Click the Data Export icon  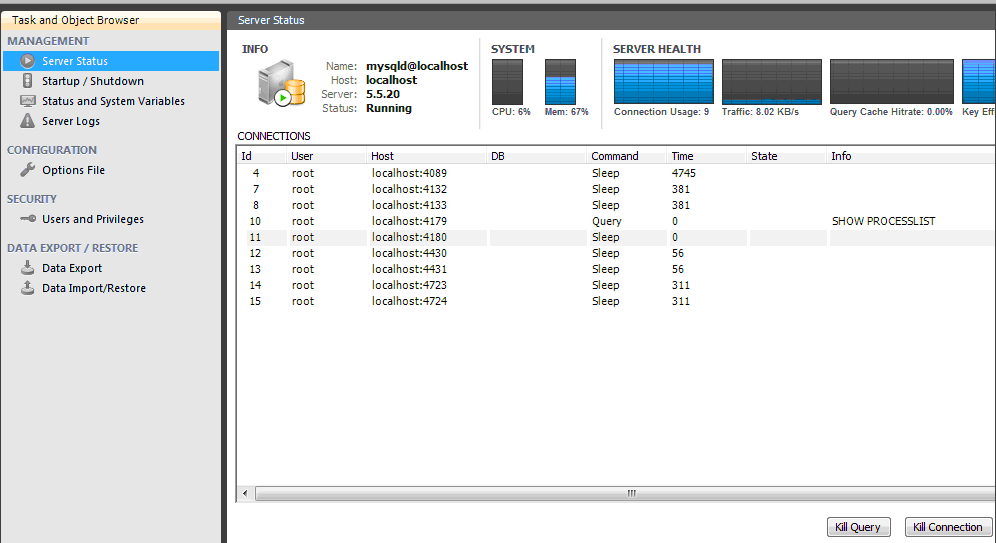[x=28, y=268]
